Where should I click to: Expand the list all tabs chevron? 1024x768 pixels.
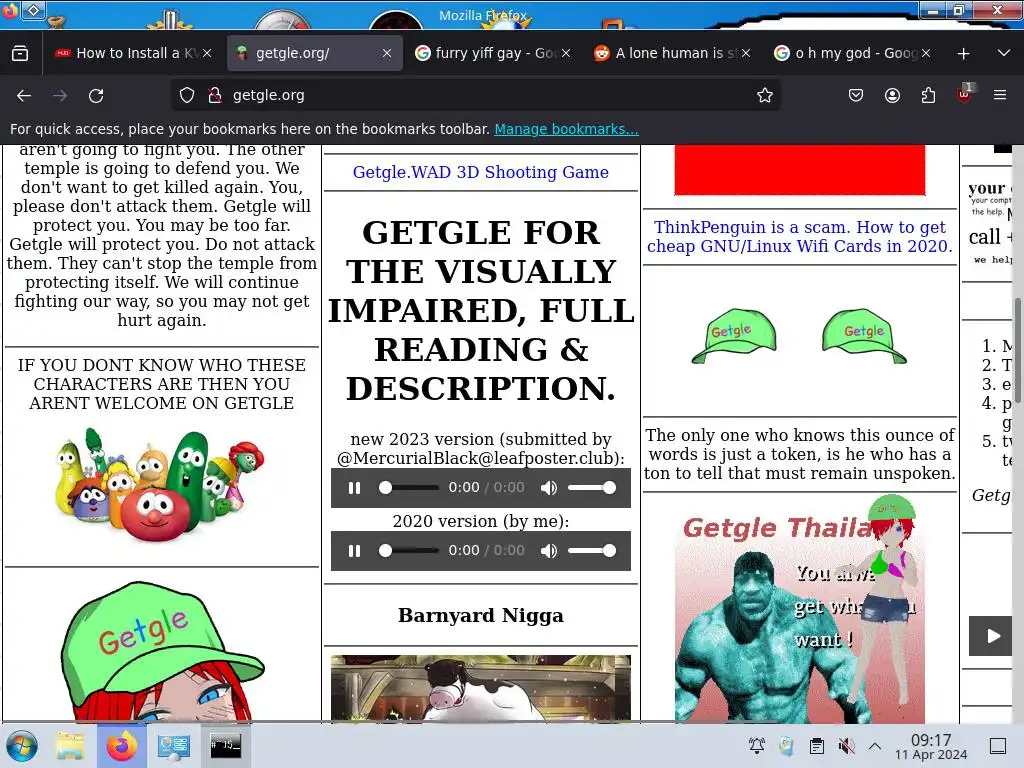click(1004, 53)
